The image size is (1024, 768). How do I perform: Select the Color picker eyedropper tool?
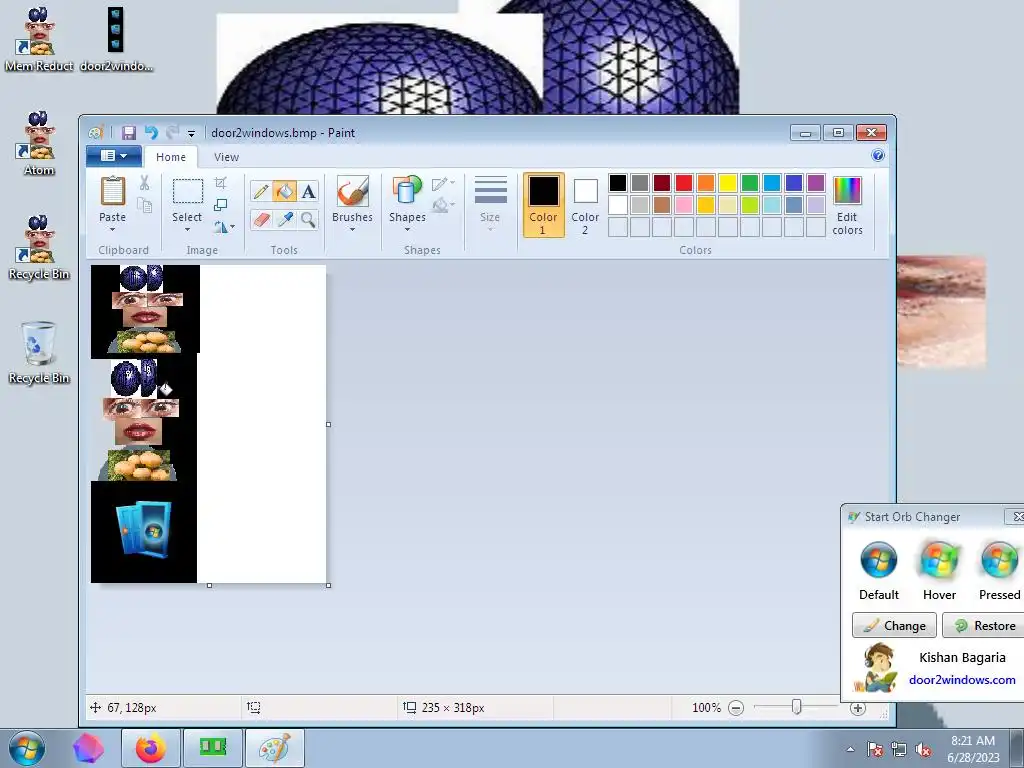coord(285,219)
